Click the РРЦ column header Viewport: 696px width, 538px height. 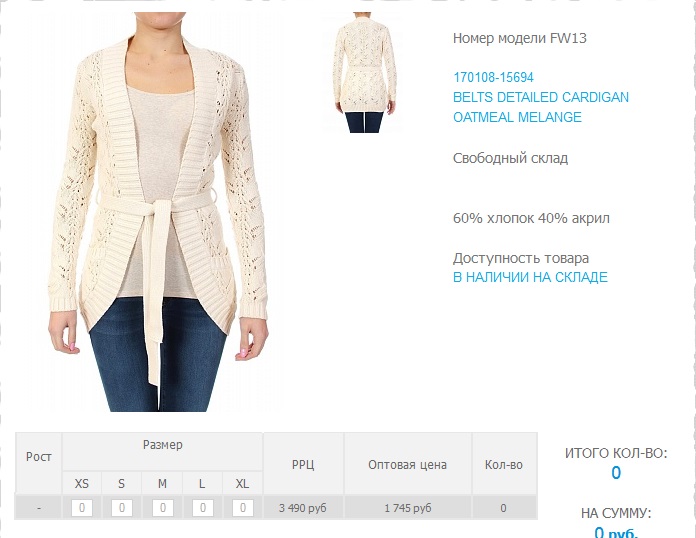point(303,464)
